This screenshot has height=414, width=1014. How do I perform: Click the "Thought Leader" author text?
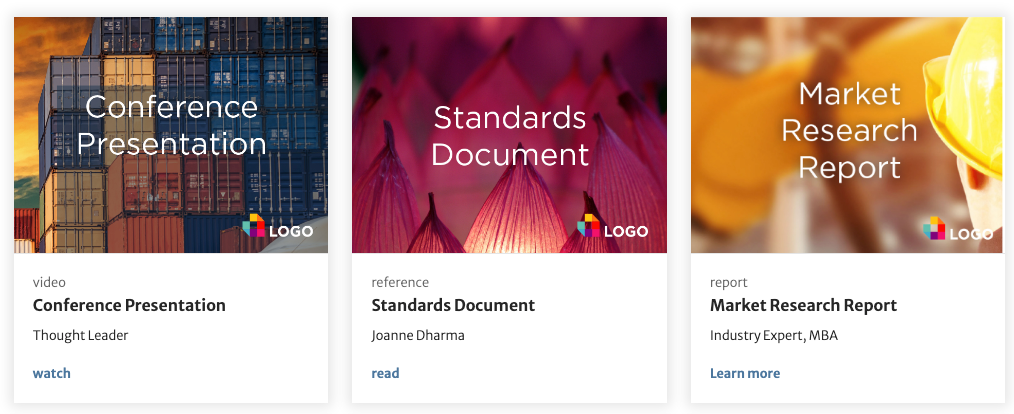click(x=80, y=335)
